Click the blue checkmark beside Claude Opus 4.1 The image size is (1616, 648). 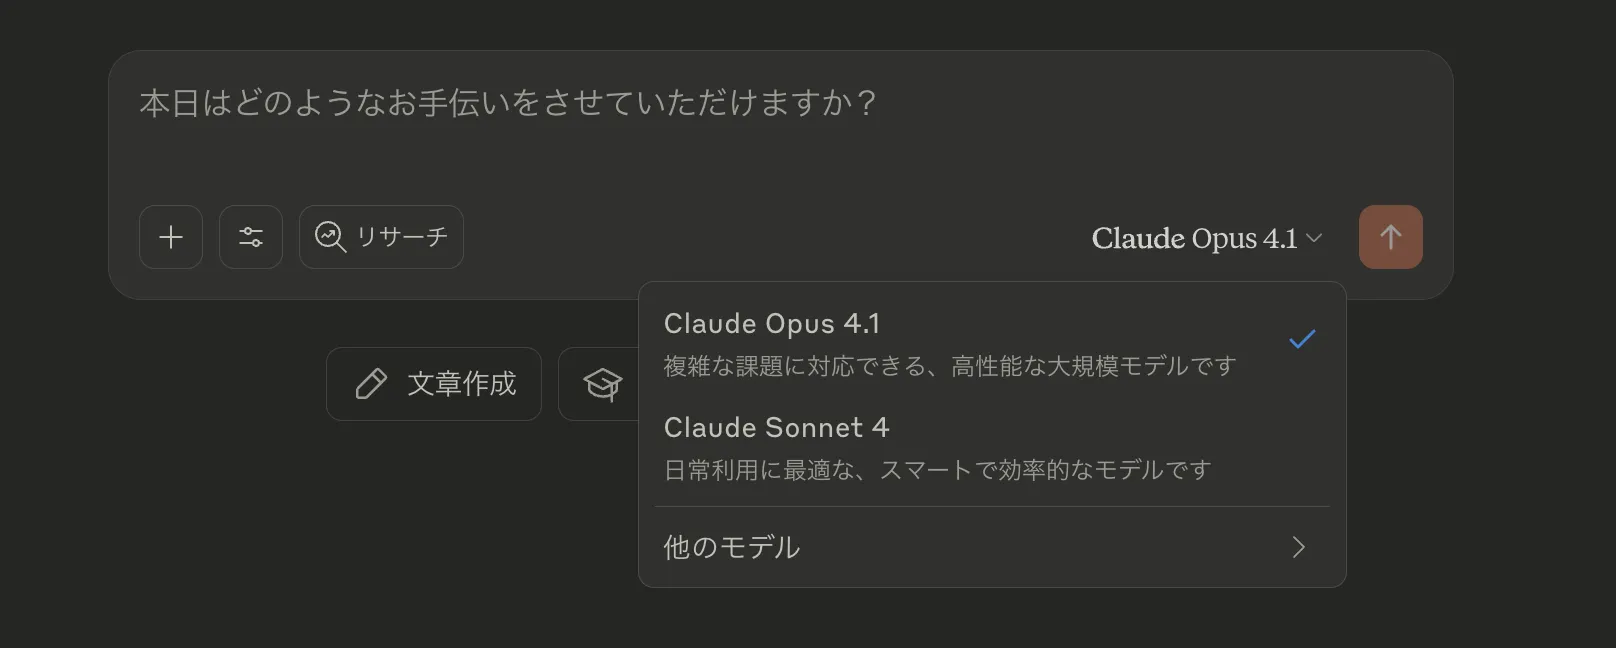[x=1302, y=339]
